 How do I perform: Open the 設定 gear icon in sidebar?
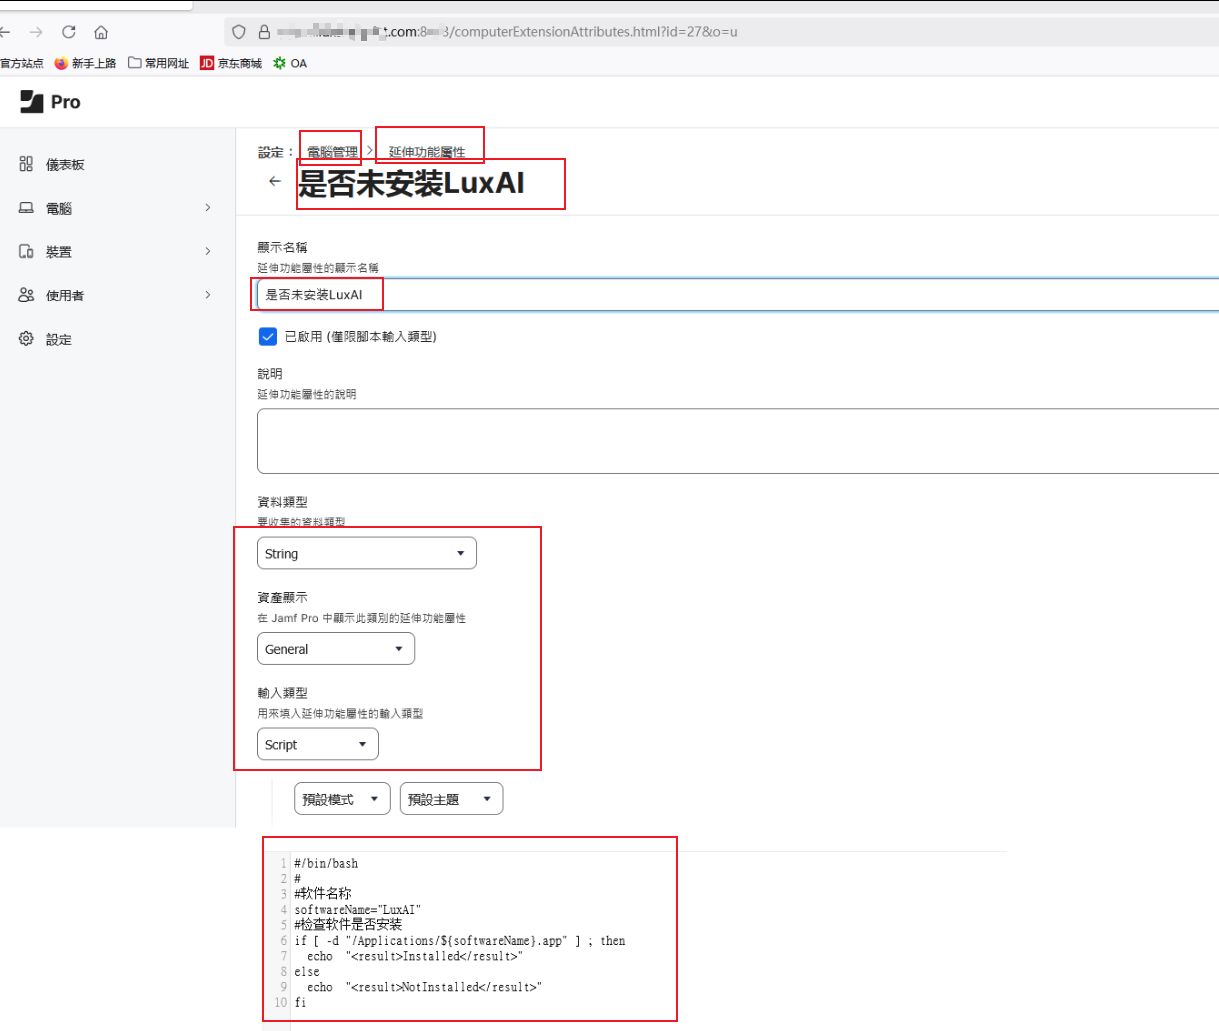[26, 339]
